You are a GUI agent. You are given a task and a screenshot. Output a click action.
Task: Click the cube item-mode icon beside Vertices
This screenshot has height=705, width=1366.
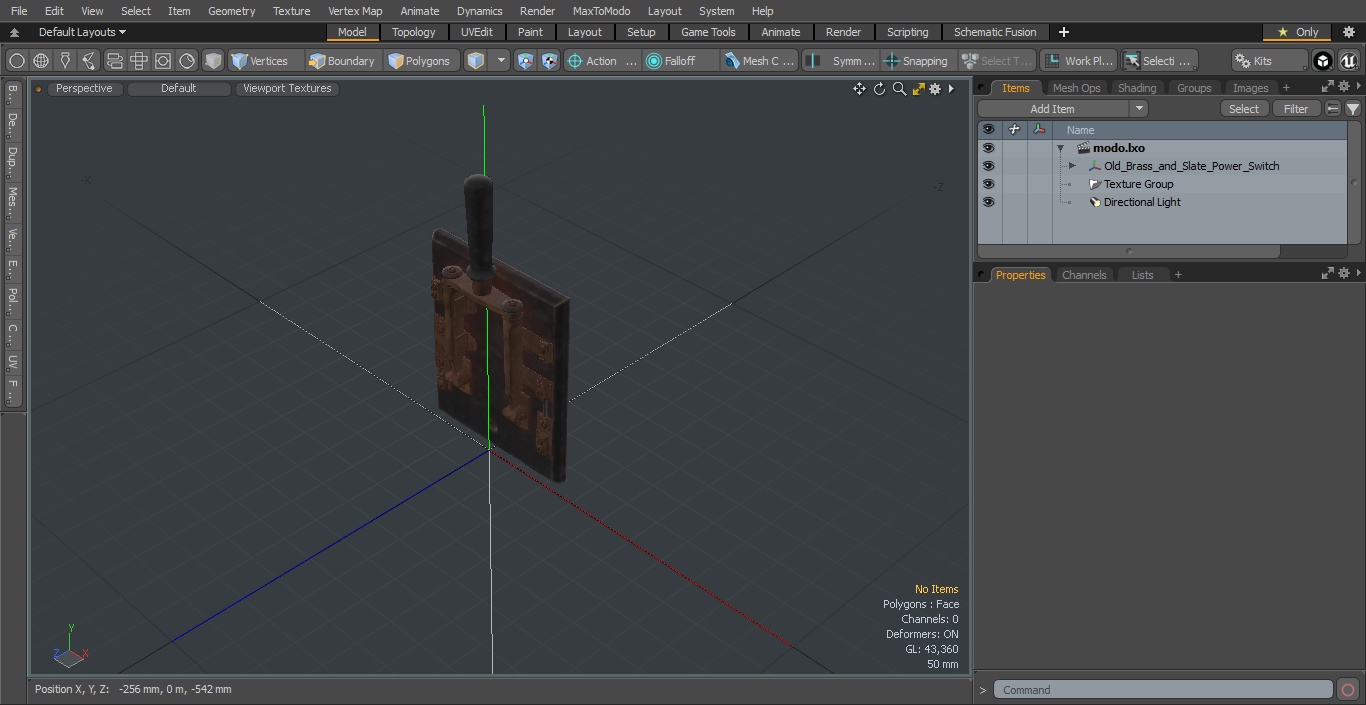(x=213, y=61)
